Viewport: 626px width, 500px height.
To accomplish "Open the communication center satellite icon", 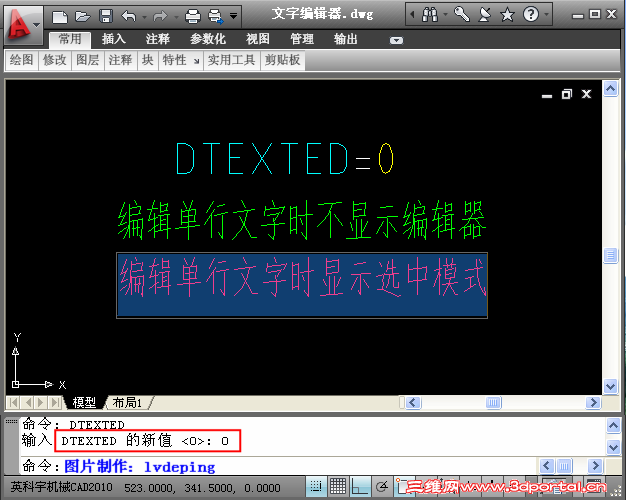I will pyautogui.click(x=485, y=15).
